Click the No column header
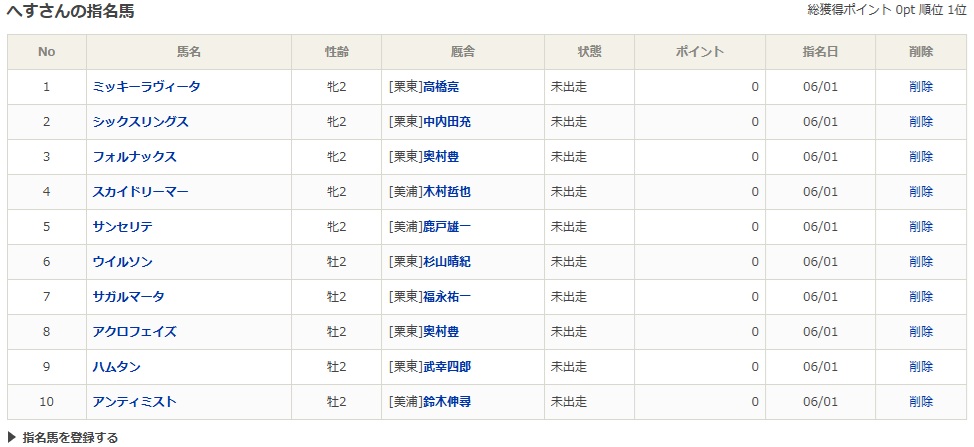The width and height of the screenshot is (974, 447). tap(47, 52)
